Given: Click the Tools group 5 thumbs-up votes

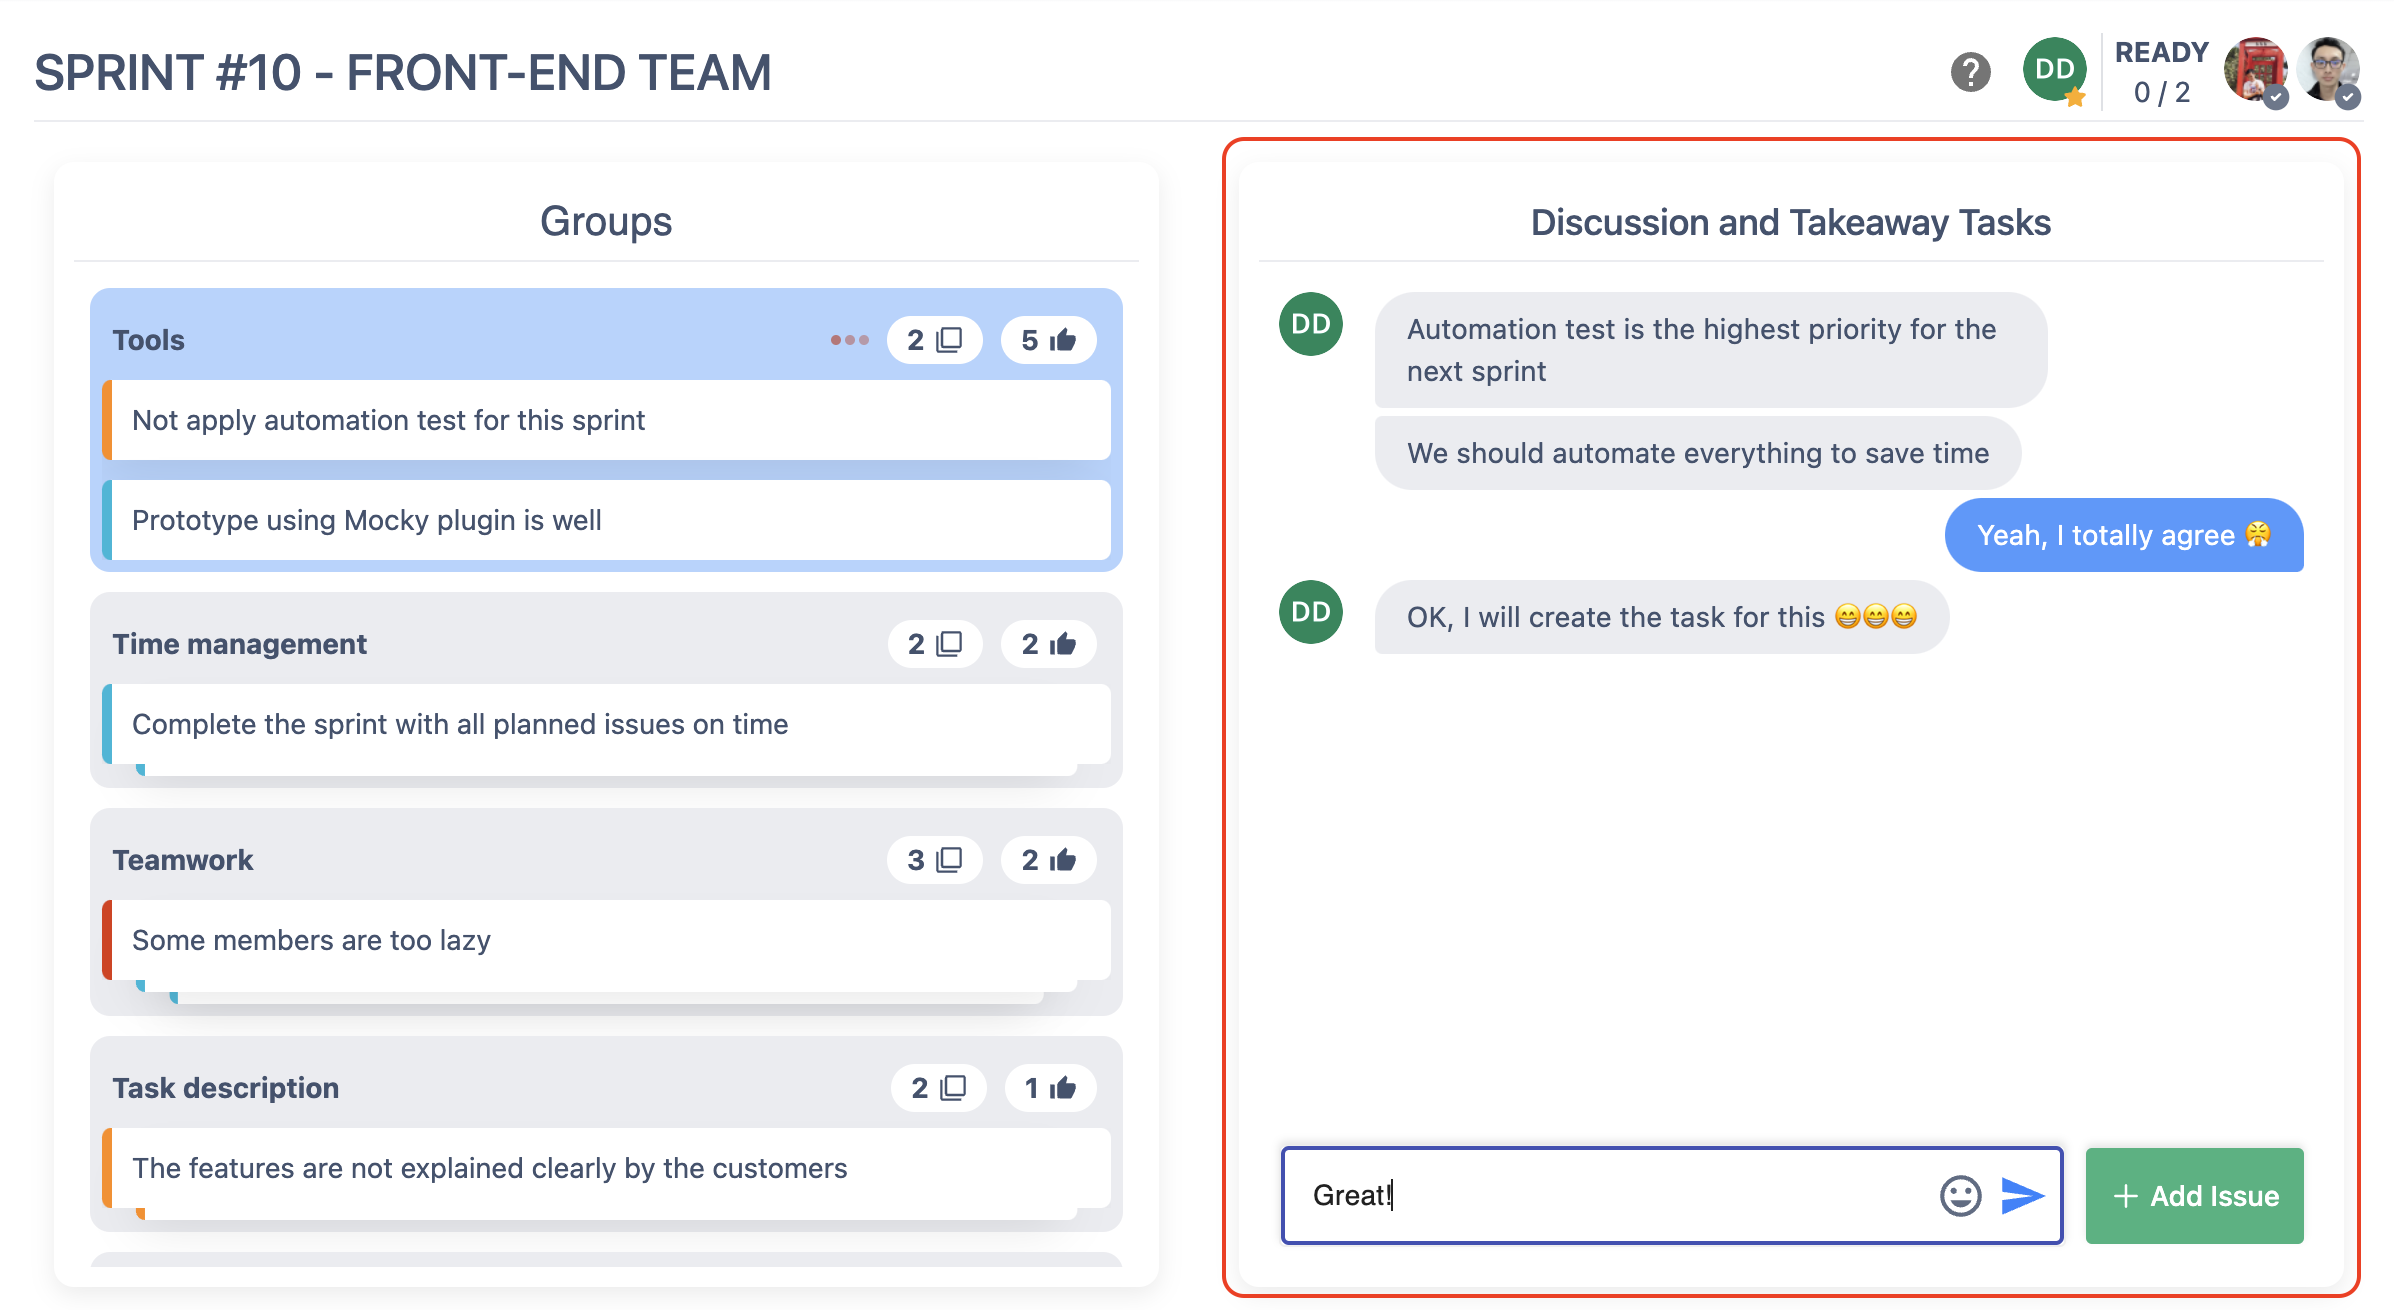Looking at the screenshot, I should point(1048,340).
